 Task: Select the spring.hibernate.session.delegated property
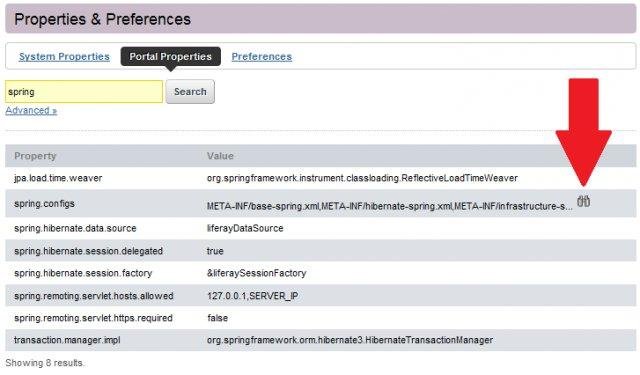[88, 251]
